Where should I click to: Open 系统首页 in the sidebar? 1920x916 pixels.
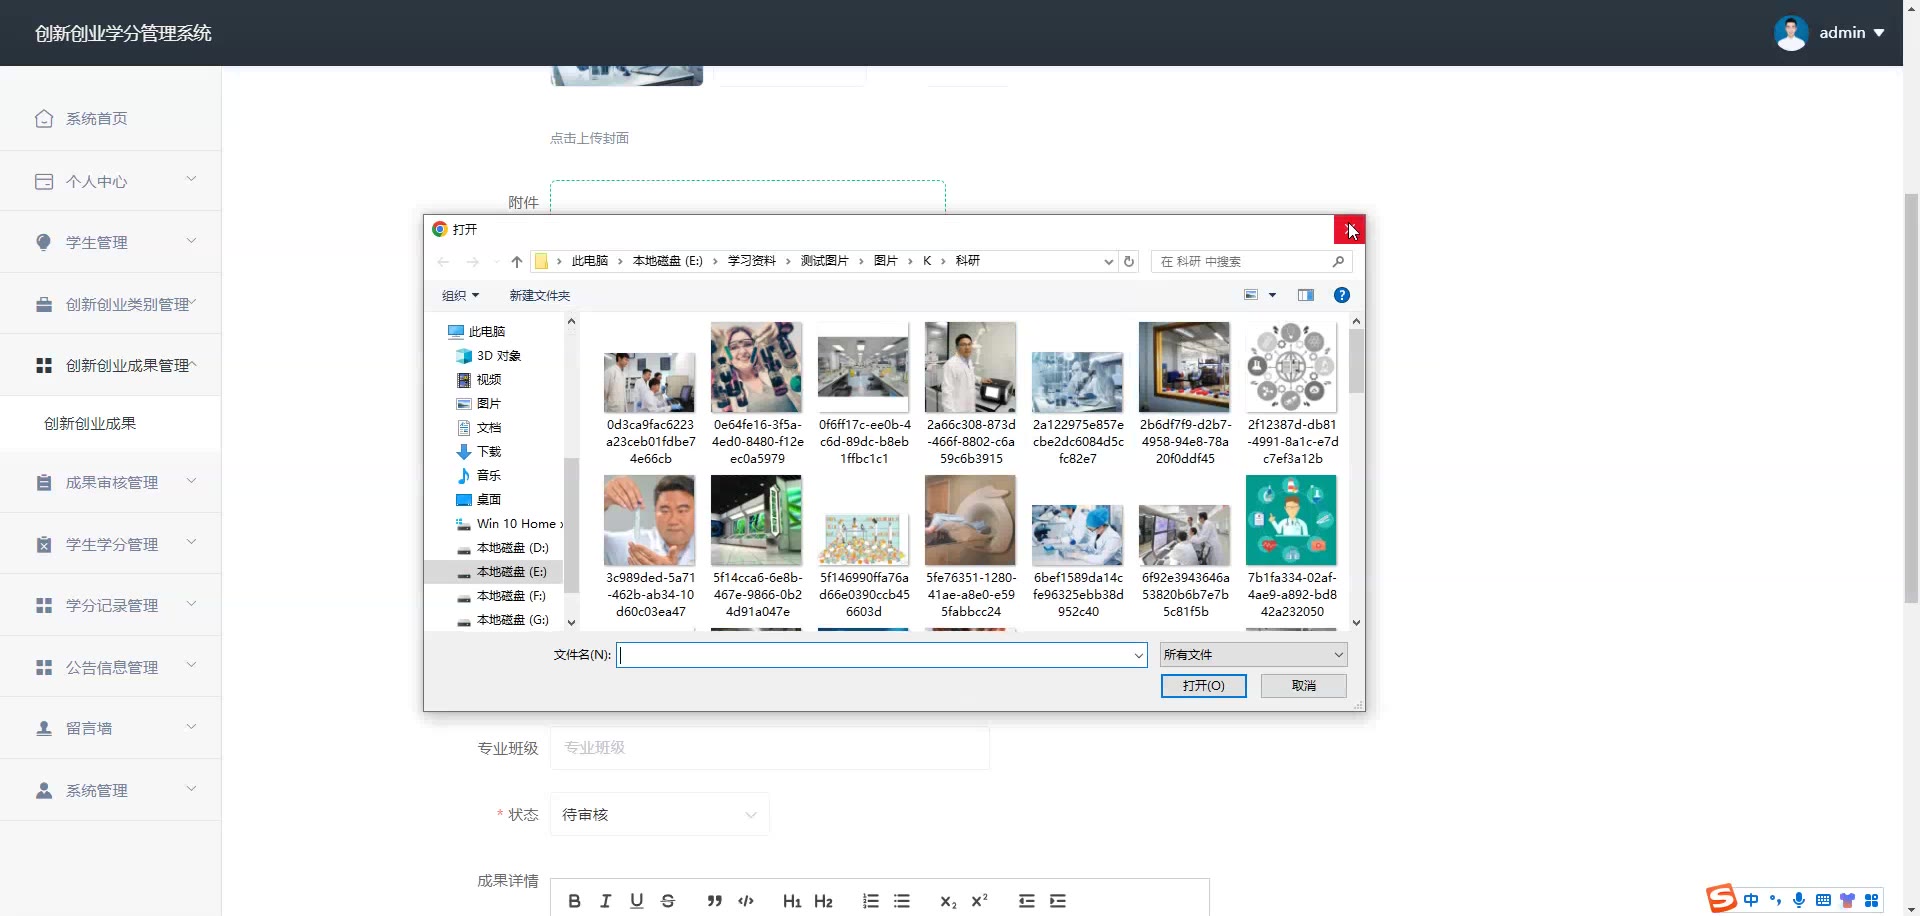coord(110,118)
